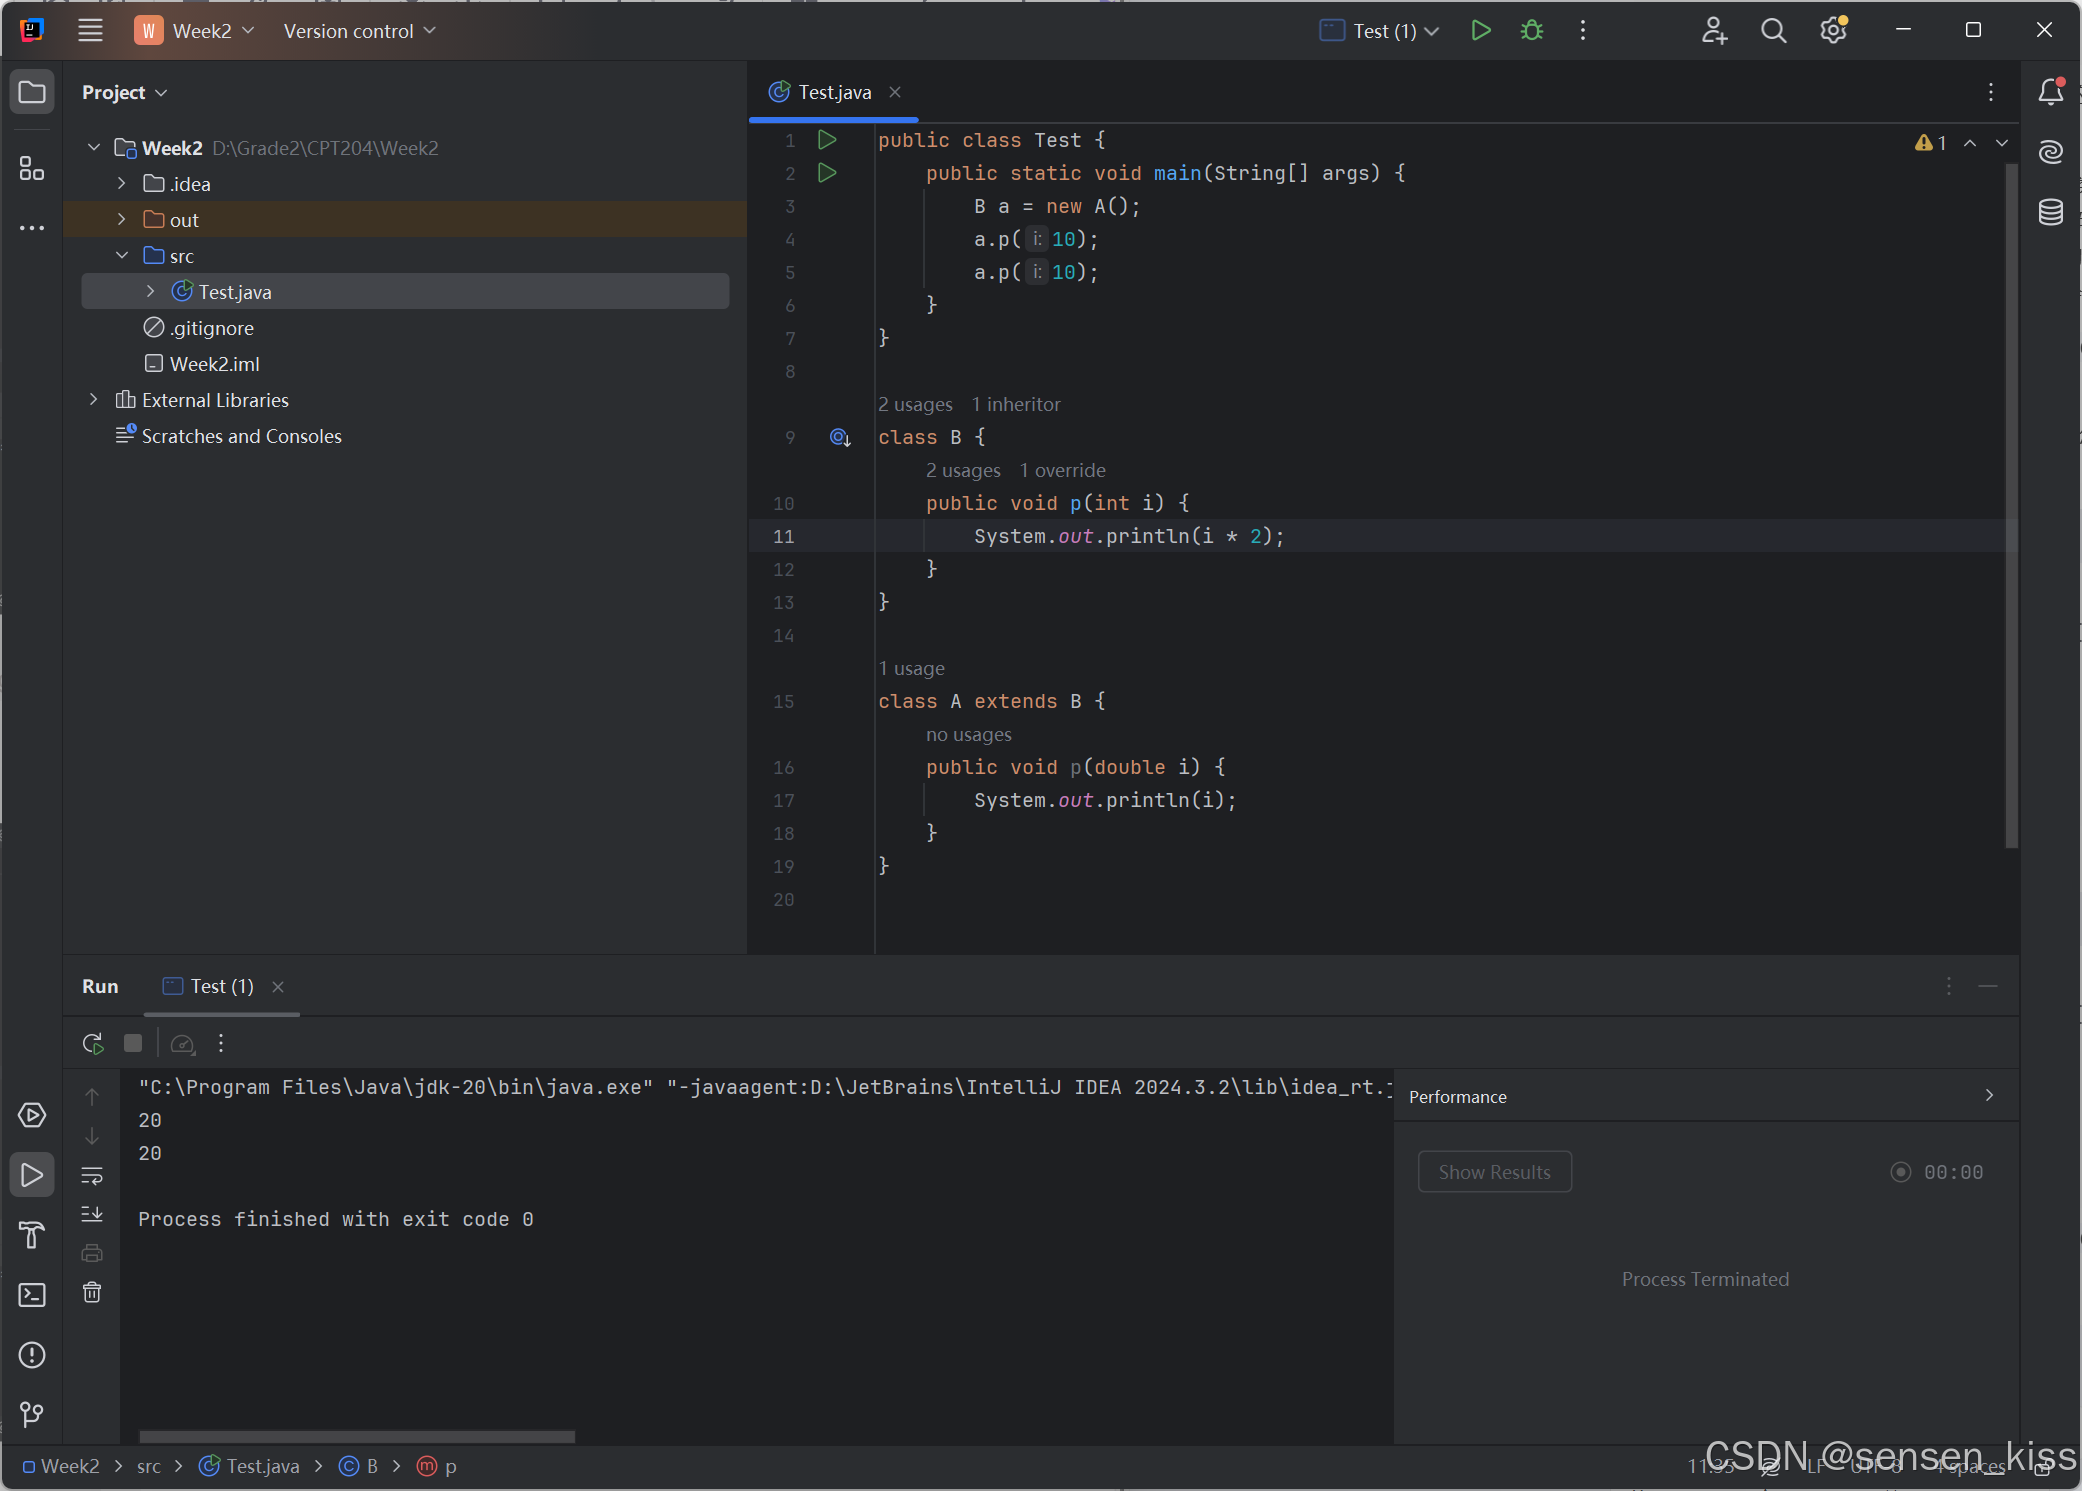
Task: Click the editor vertical scrollbar
Action: click(x=2011, y=505)
